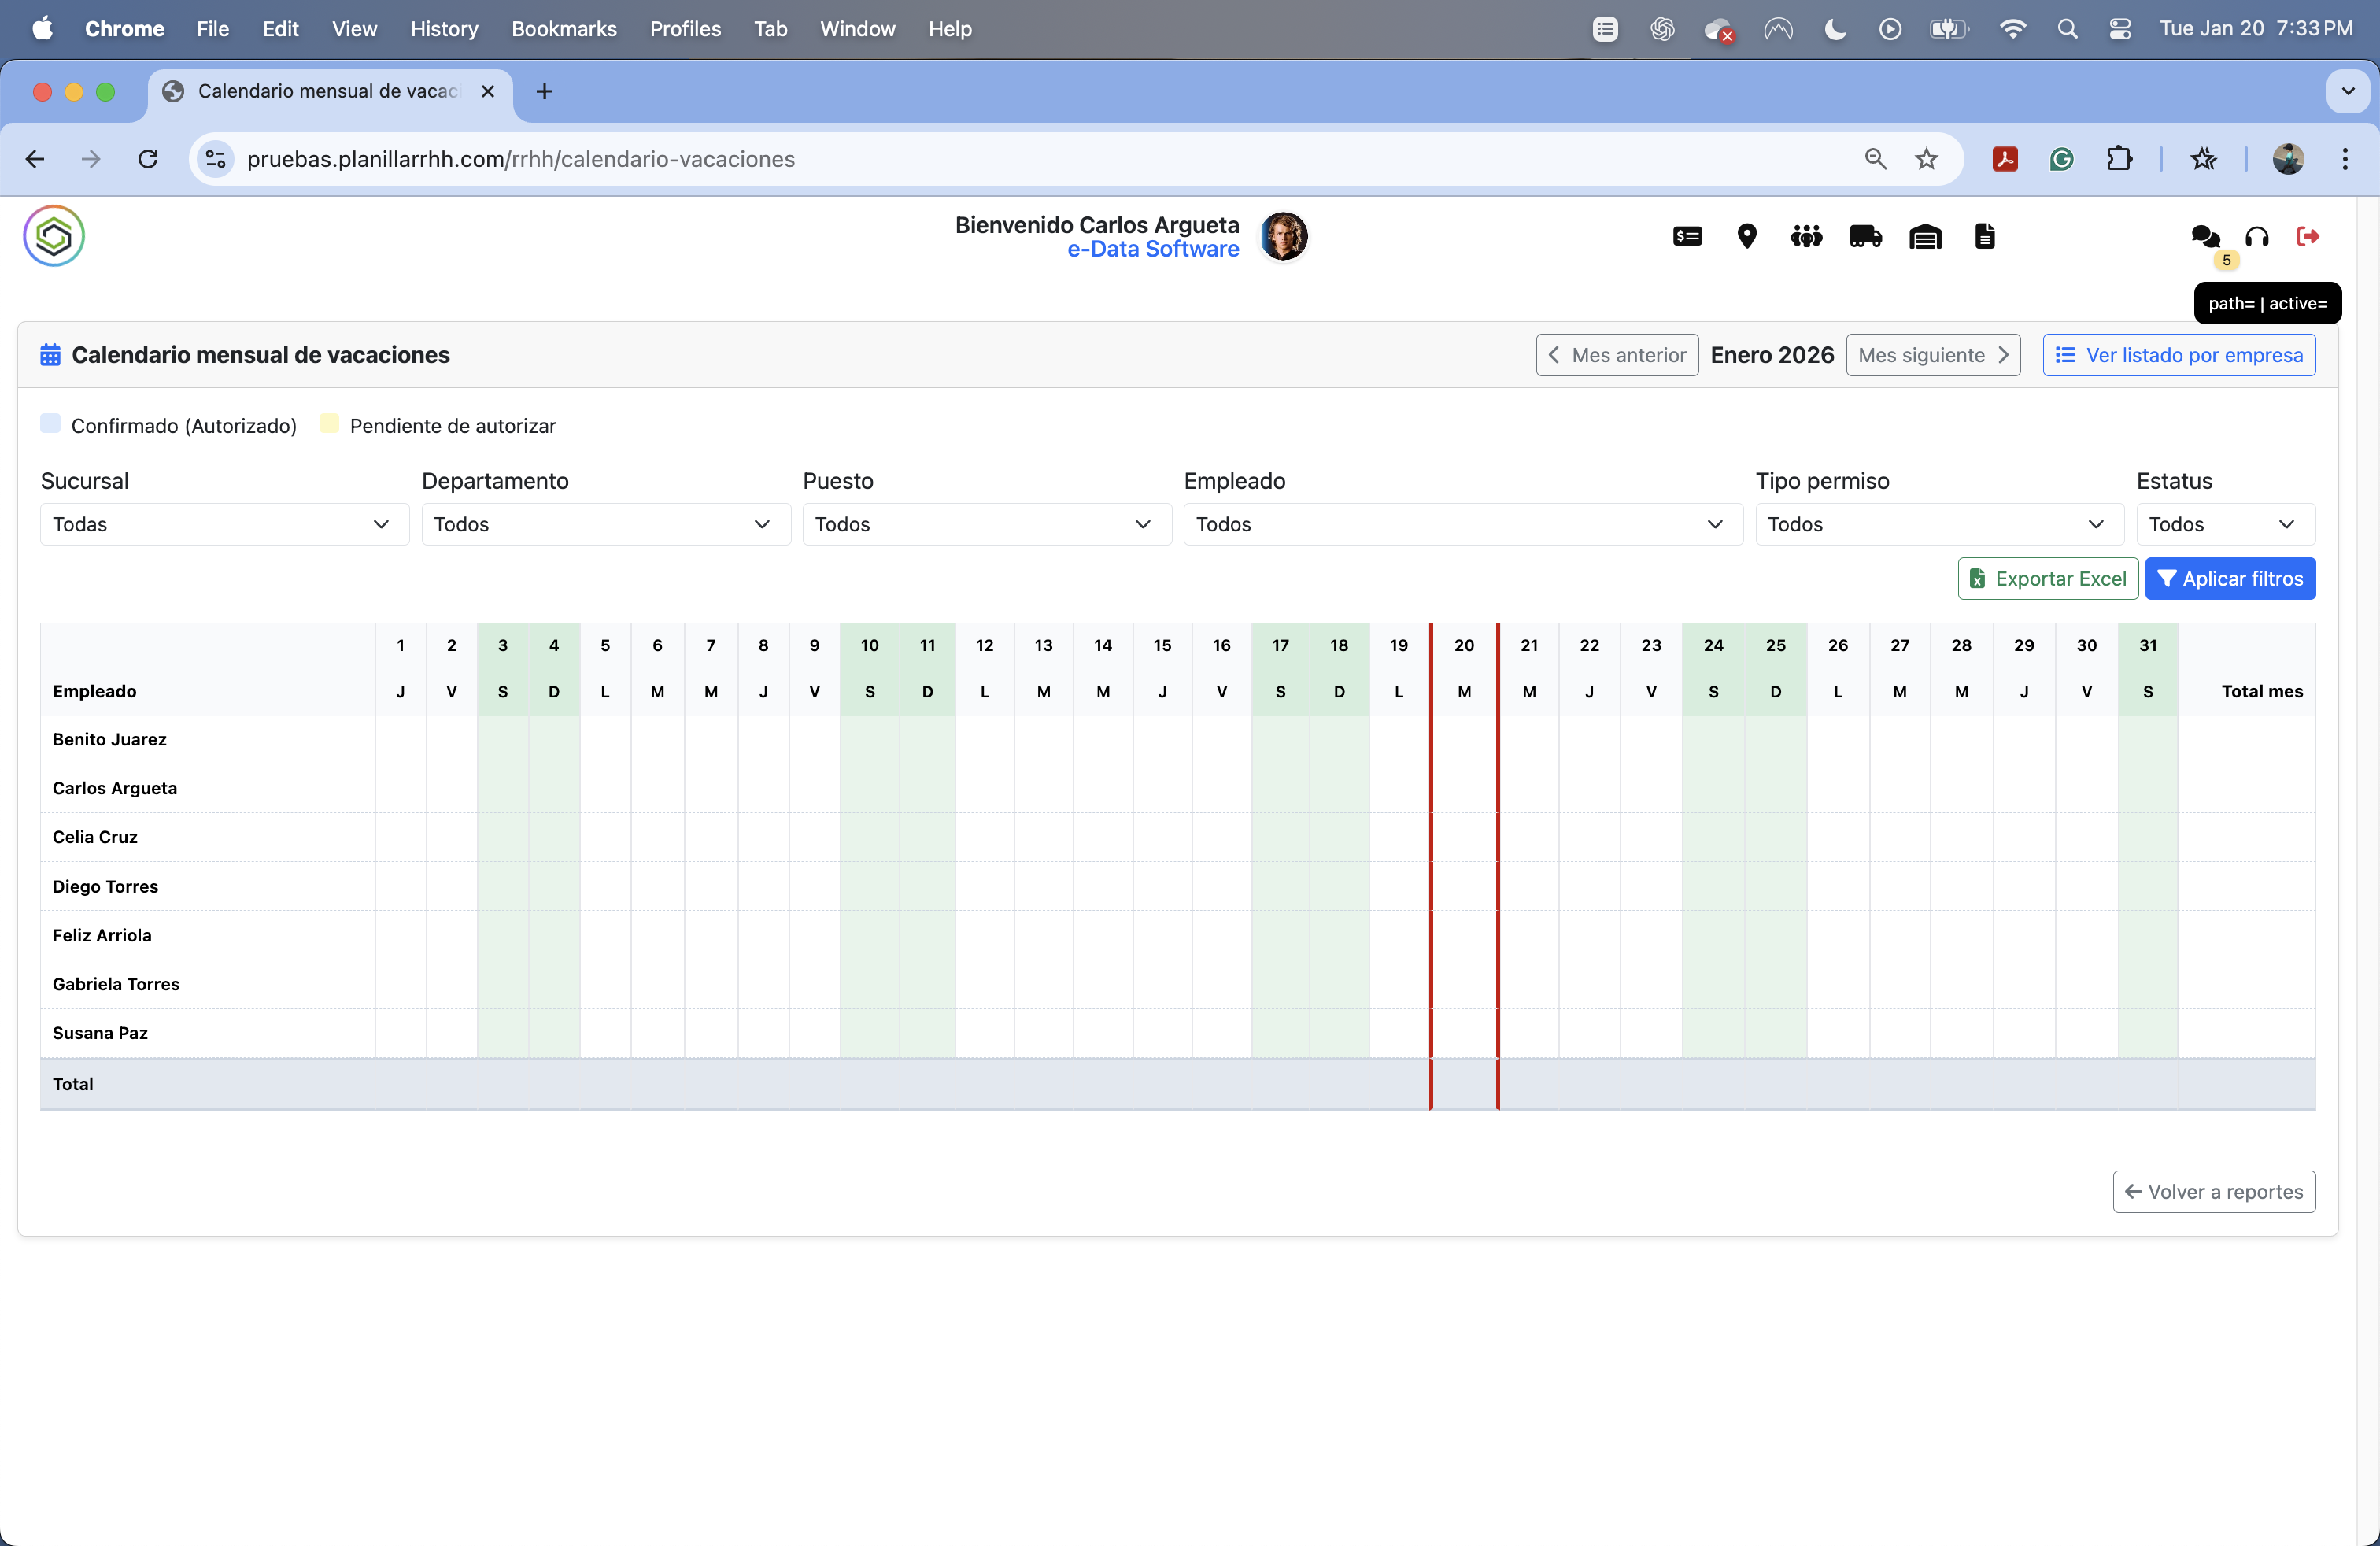Open the Estatus dropdown
Screen dimensions: 2380x1546
click(2224, 524)
